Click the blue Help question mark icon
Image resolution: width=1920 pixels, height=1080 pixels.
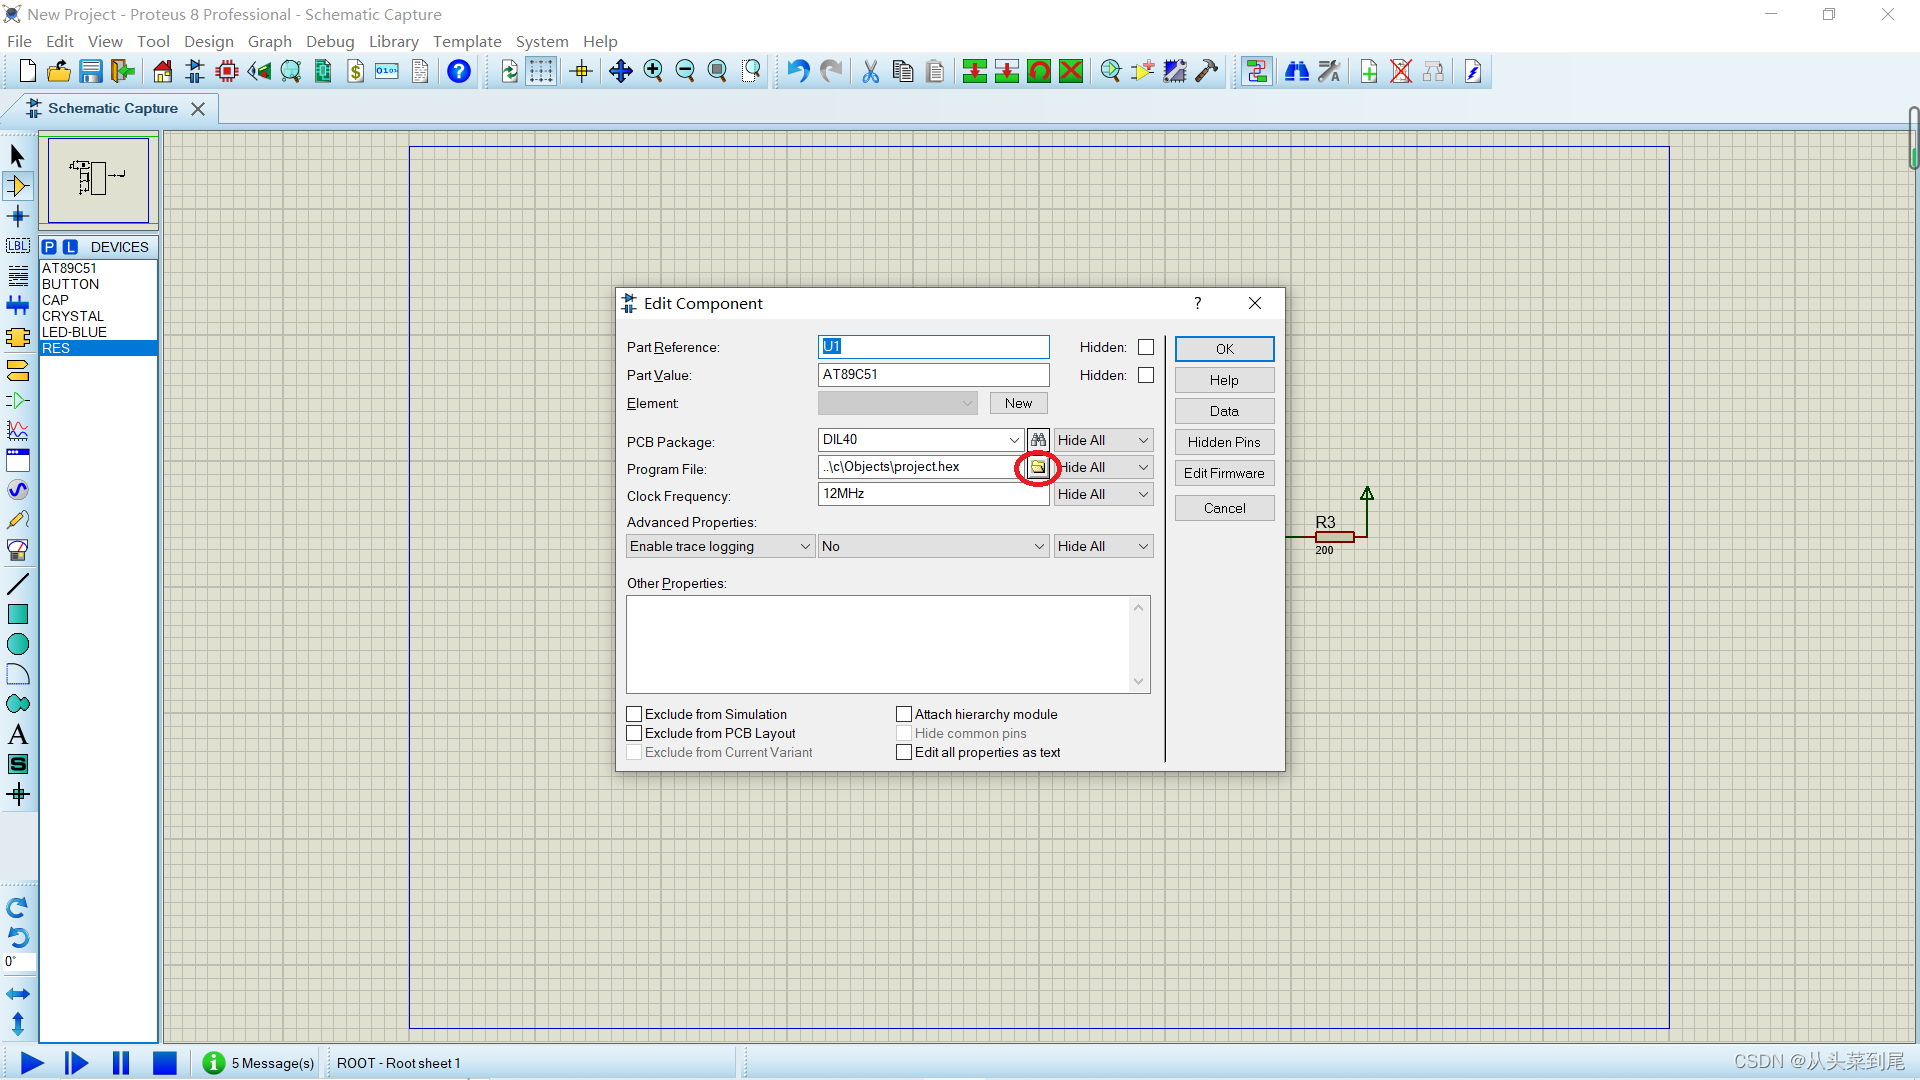pyautogui.click(x=459, y=71)
